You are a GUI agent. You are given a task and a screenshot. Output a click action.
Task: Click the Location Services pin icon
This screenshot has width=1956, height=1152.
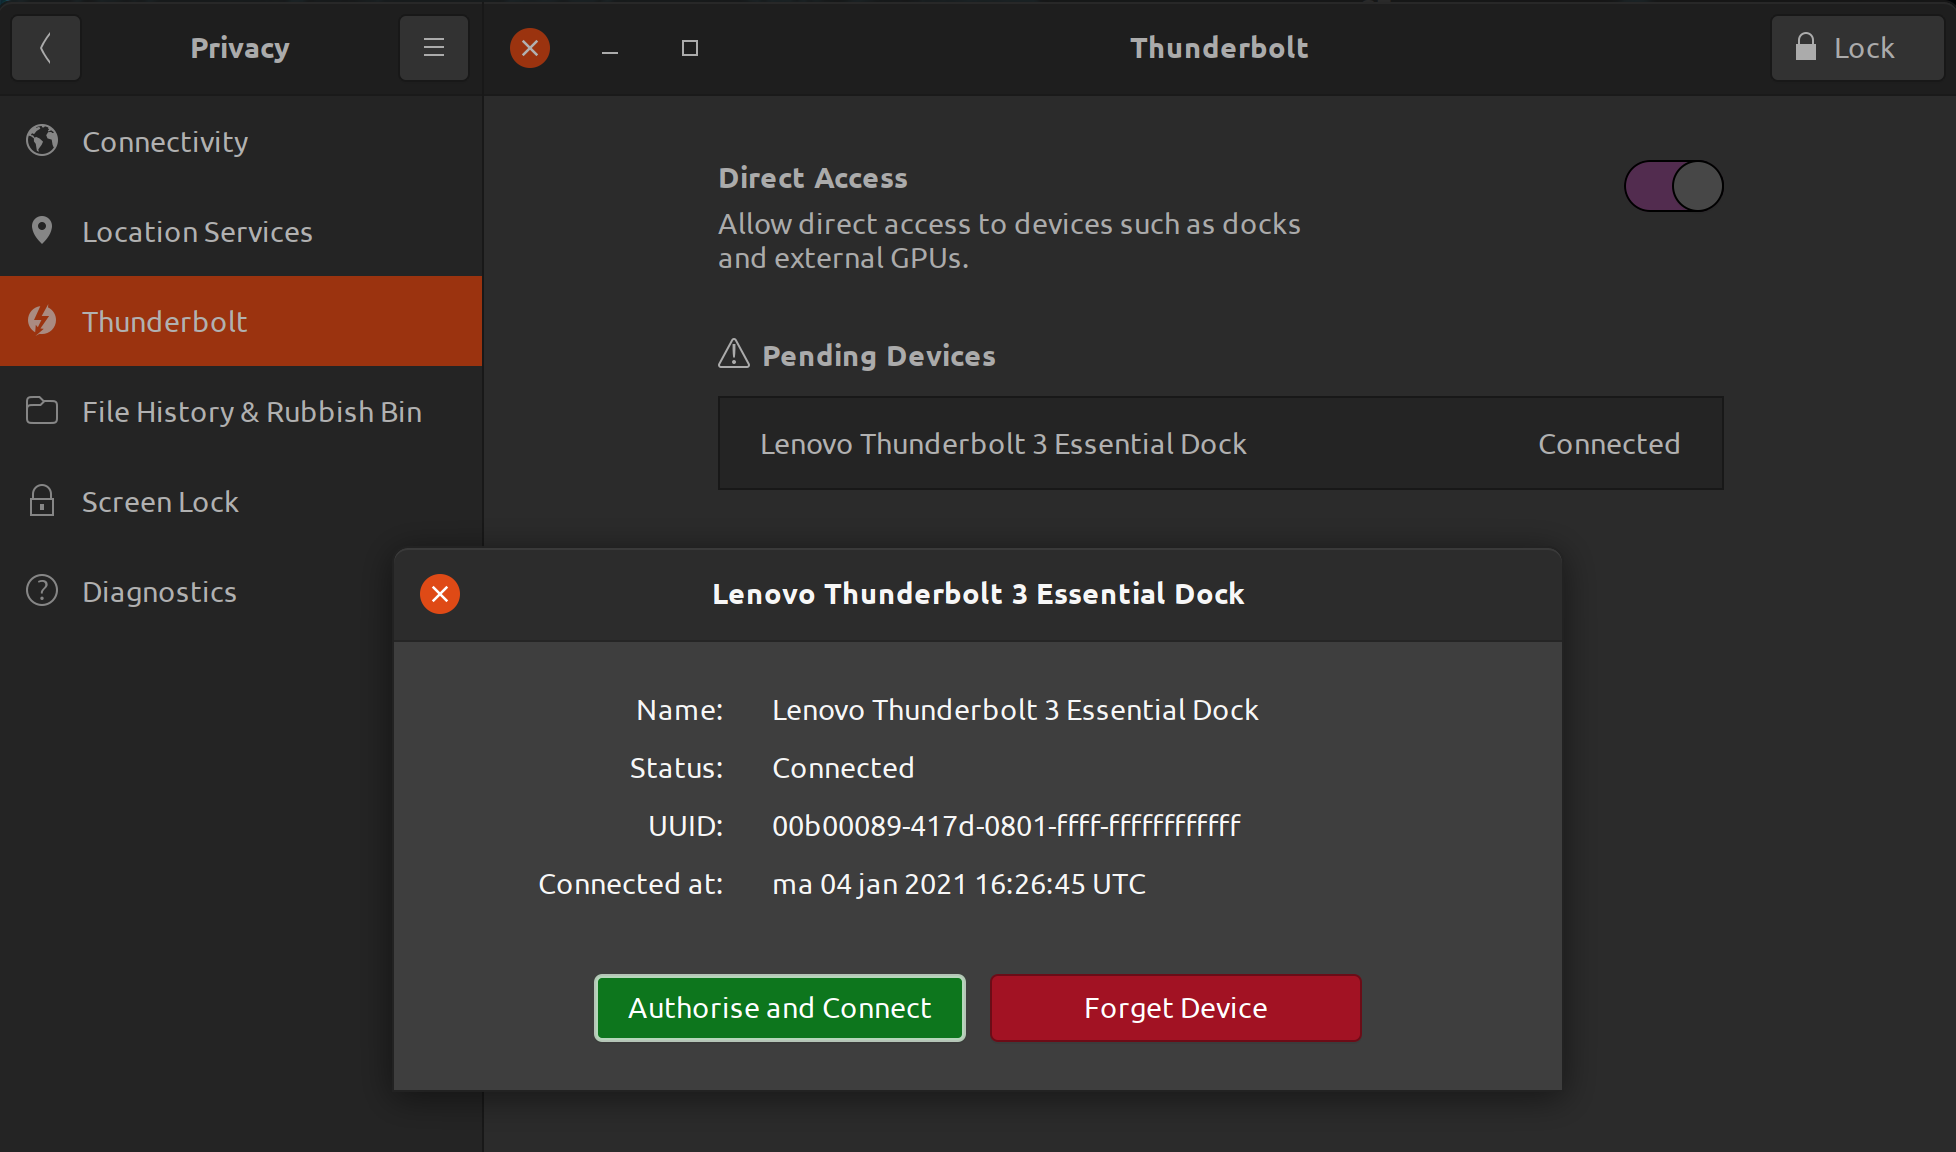(x=42, y=231)
